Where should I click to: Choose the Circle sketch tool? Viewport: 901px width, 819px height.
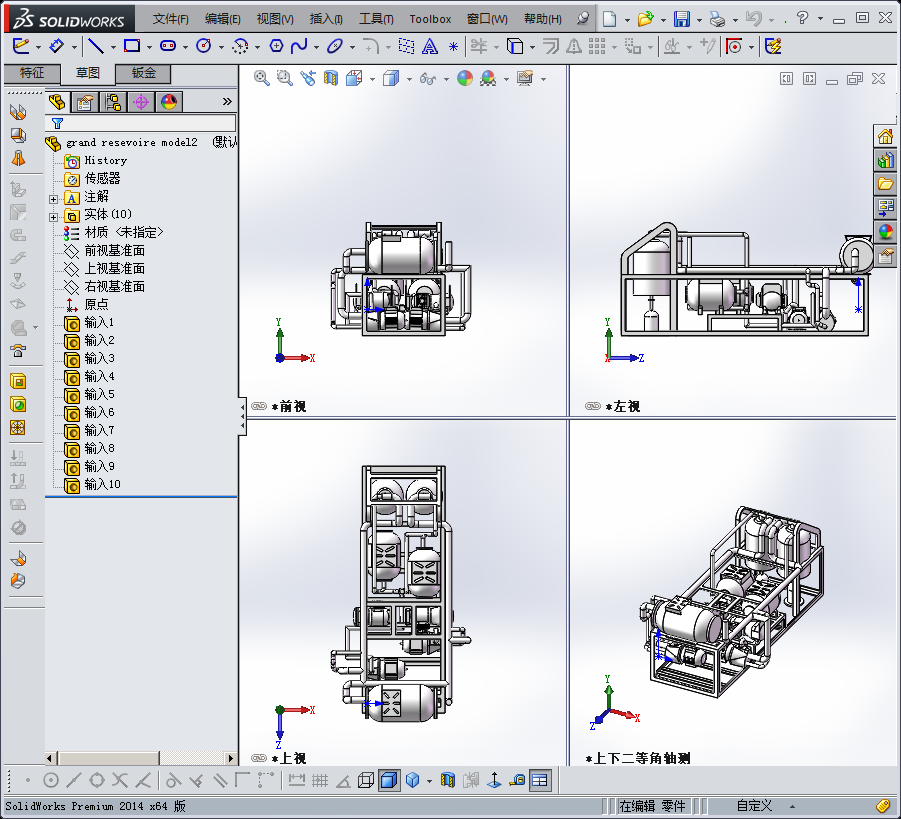coord(204,46)
